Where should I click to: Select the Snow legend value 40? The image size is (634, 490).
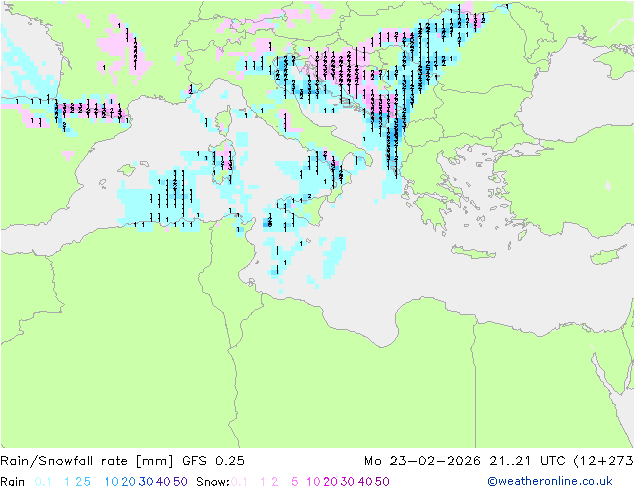[x=365, y=482]
